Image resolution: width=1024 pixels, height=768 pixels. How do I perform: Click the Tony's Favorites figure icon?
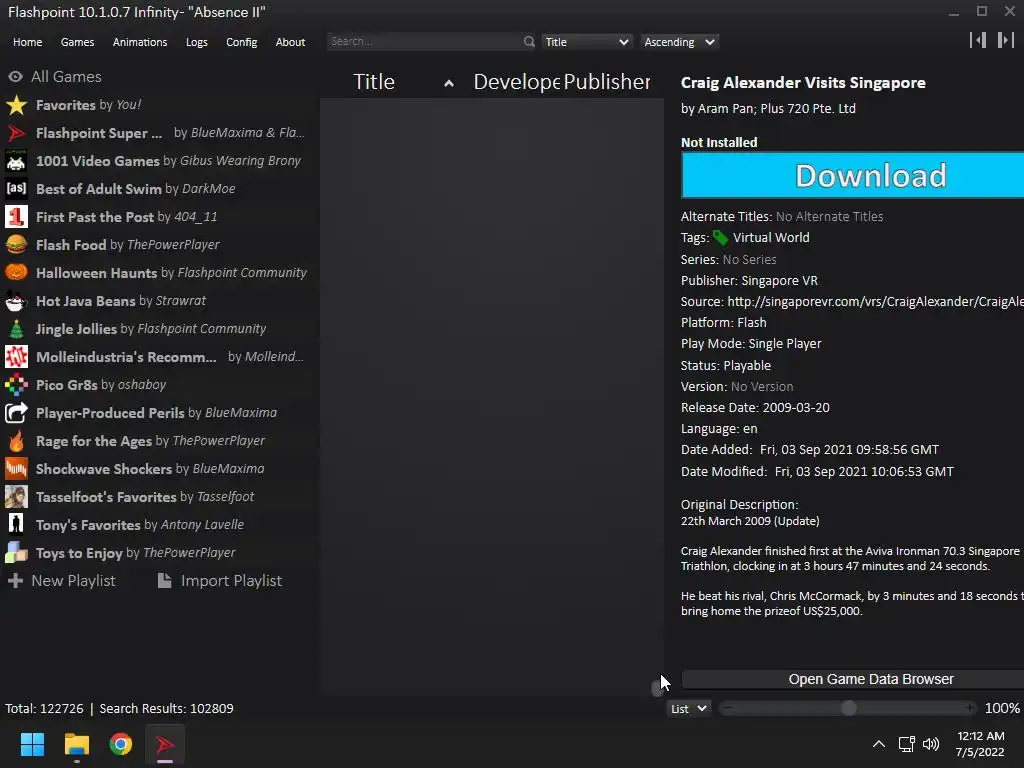(16, 525)
